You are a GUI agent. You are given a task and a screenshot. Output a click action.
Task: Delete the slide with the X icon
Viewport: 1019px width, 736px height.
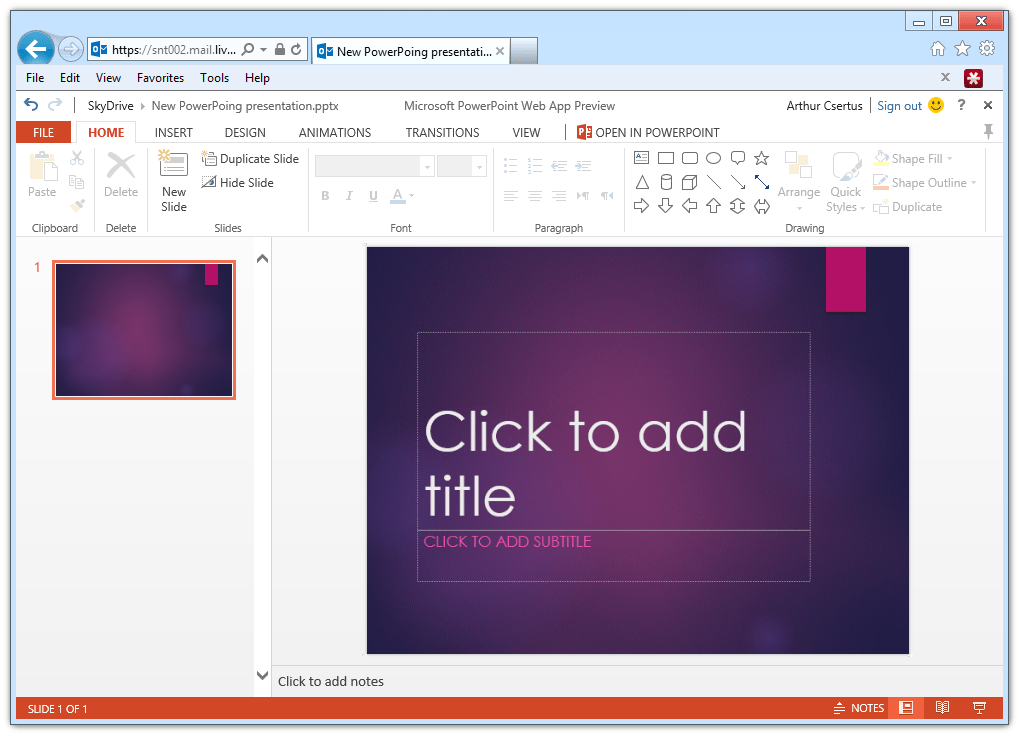pos(121,166)
